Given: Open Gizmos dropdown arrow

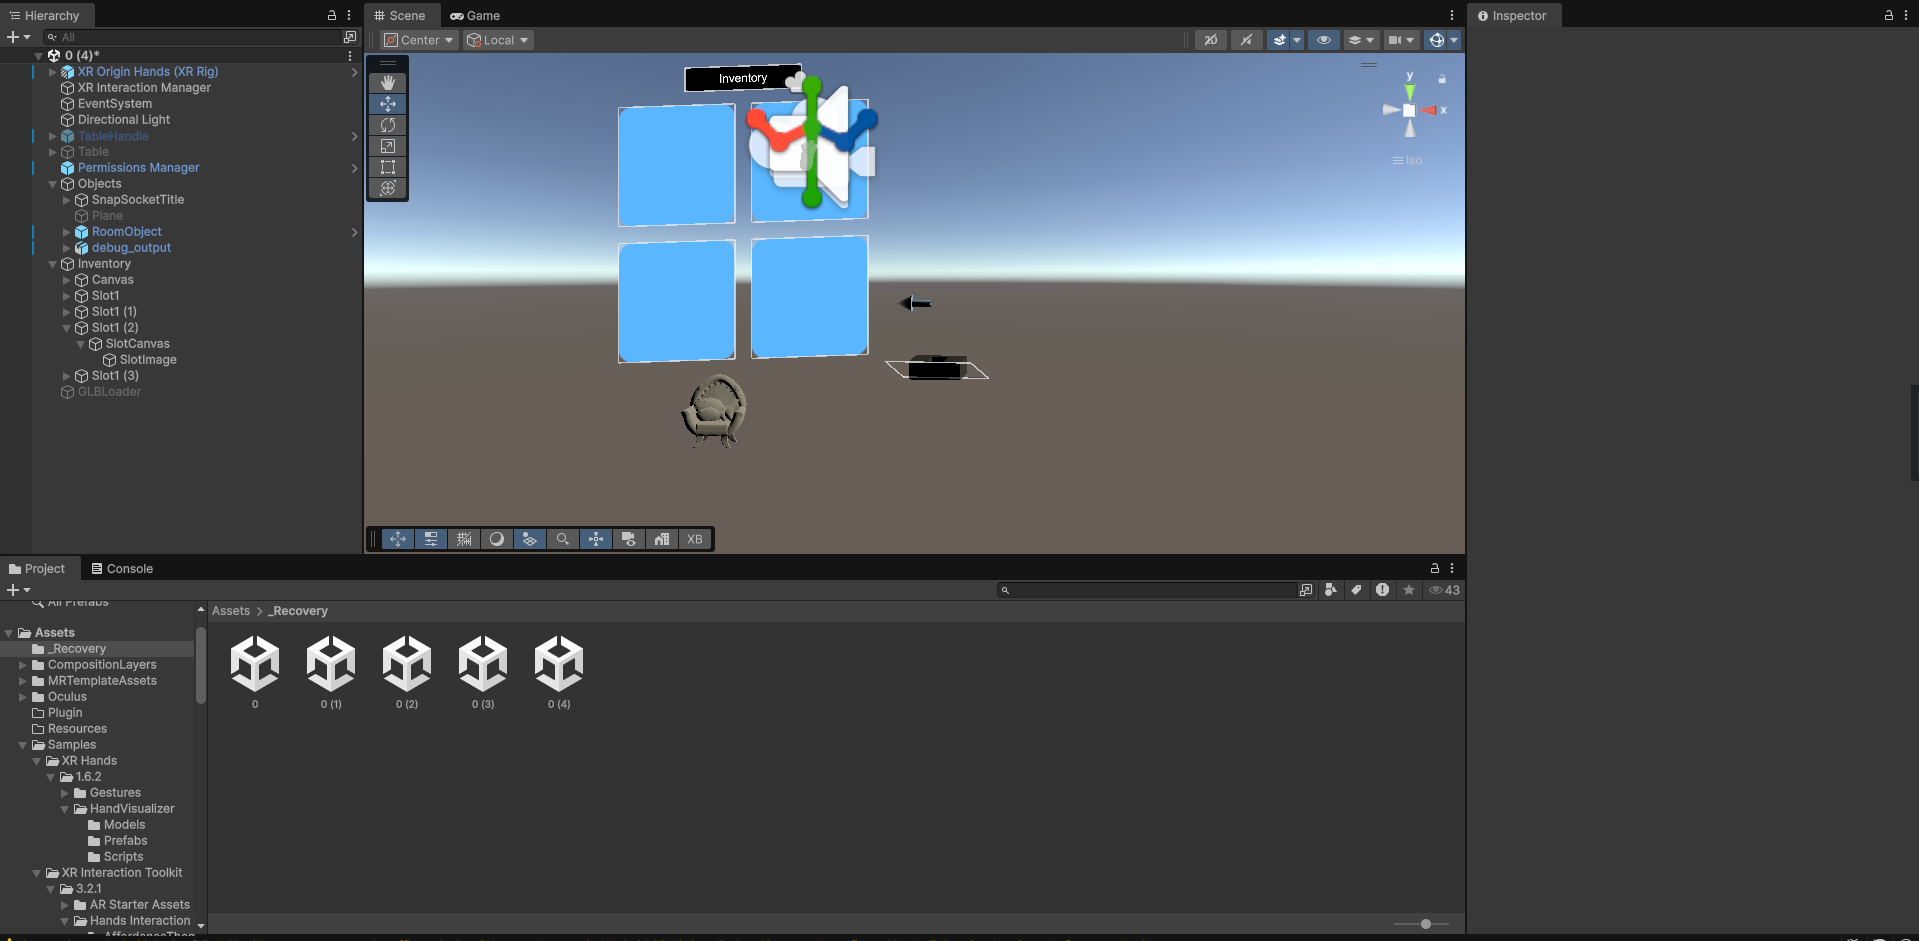Looking at the screenshot, I should point(1454,40).
